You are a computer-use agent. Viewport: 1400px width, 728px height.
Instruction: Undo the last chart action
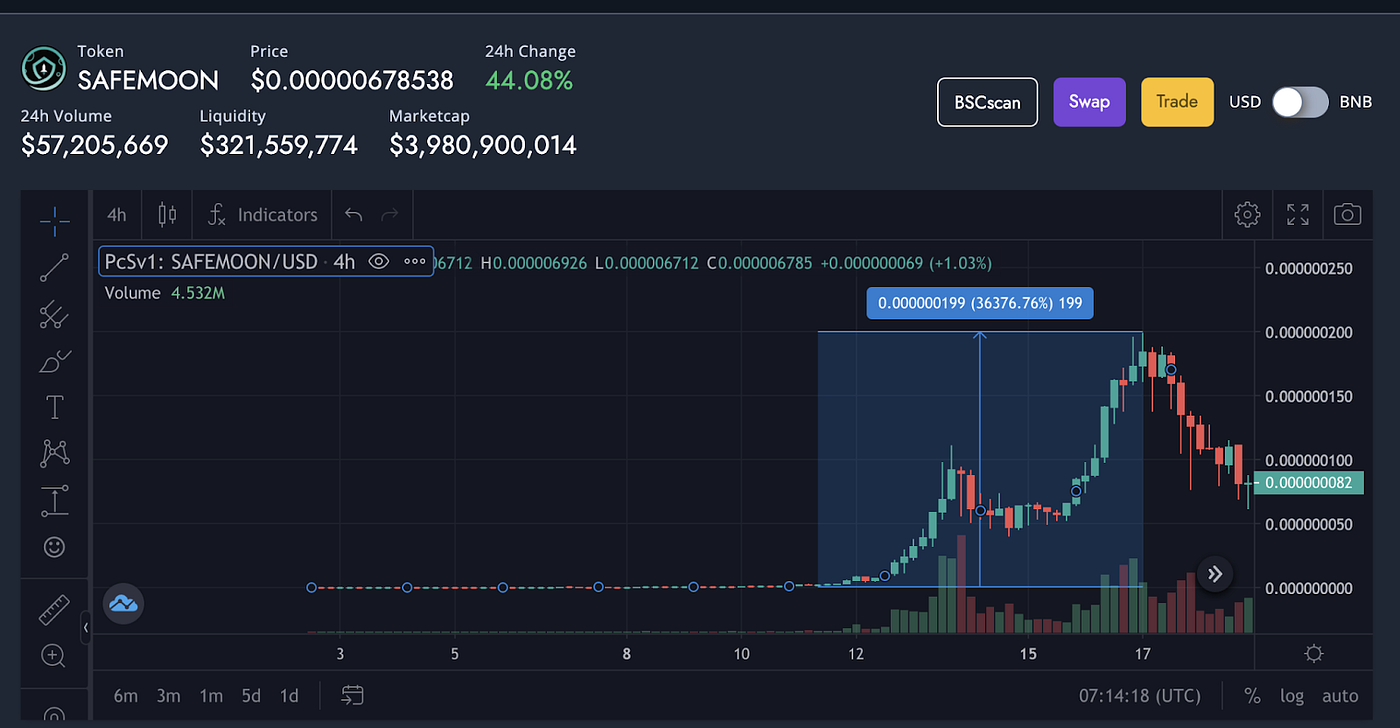(353, 214)
